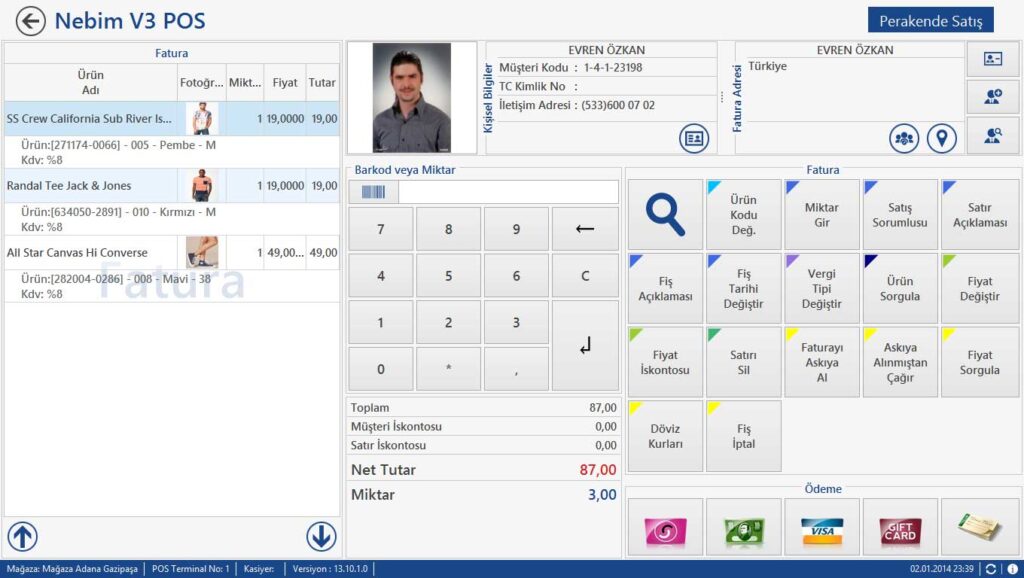Click the add customer icon with plus sign
This screenshot has width=1024, height=578.
click(992, 97)
